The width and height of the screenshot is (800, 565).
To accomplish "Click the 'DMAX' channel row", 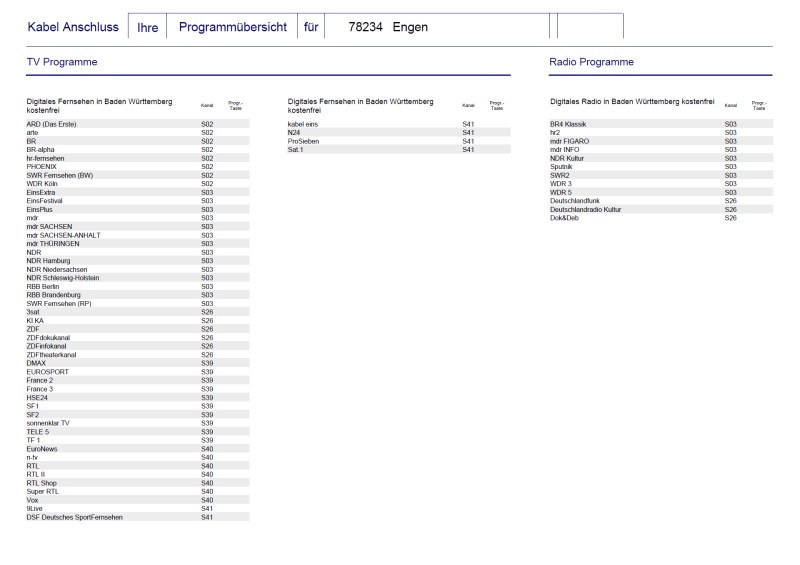I will coord(138,363).
